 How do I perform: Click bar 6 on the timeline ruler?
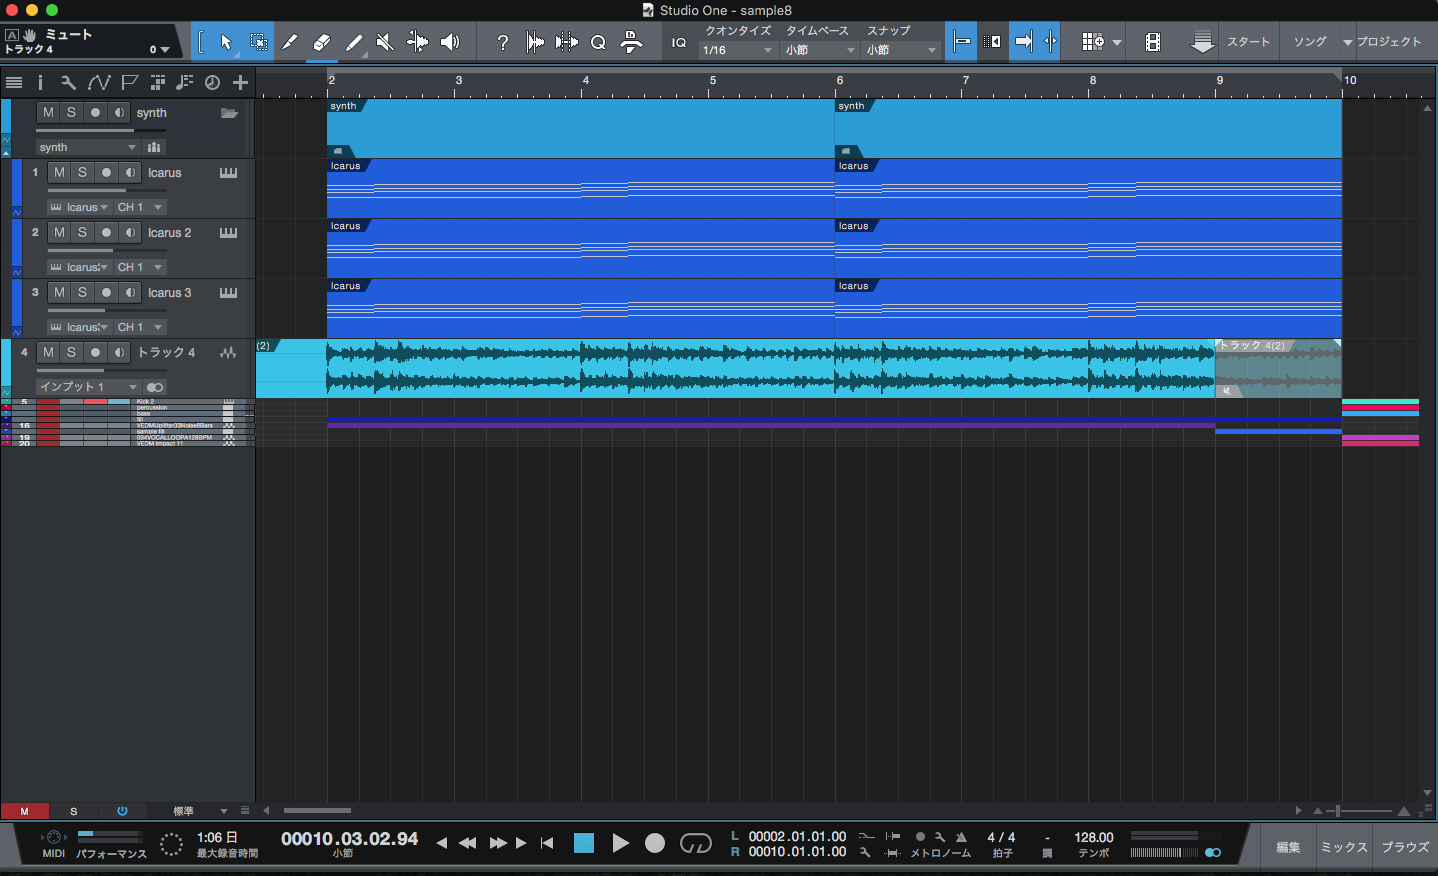coord(840,80)
